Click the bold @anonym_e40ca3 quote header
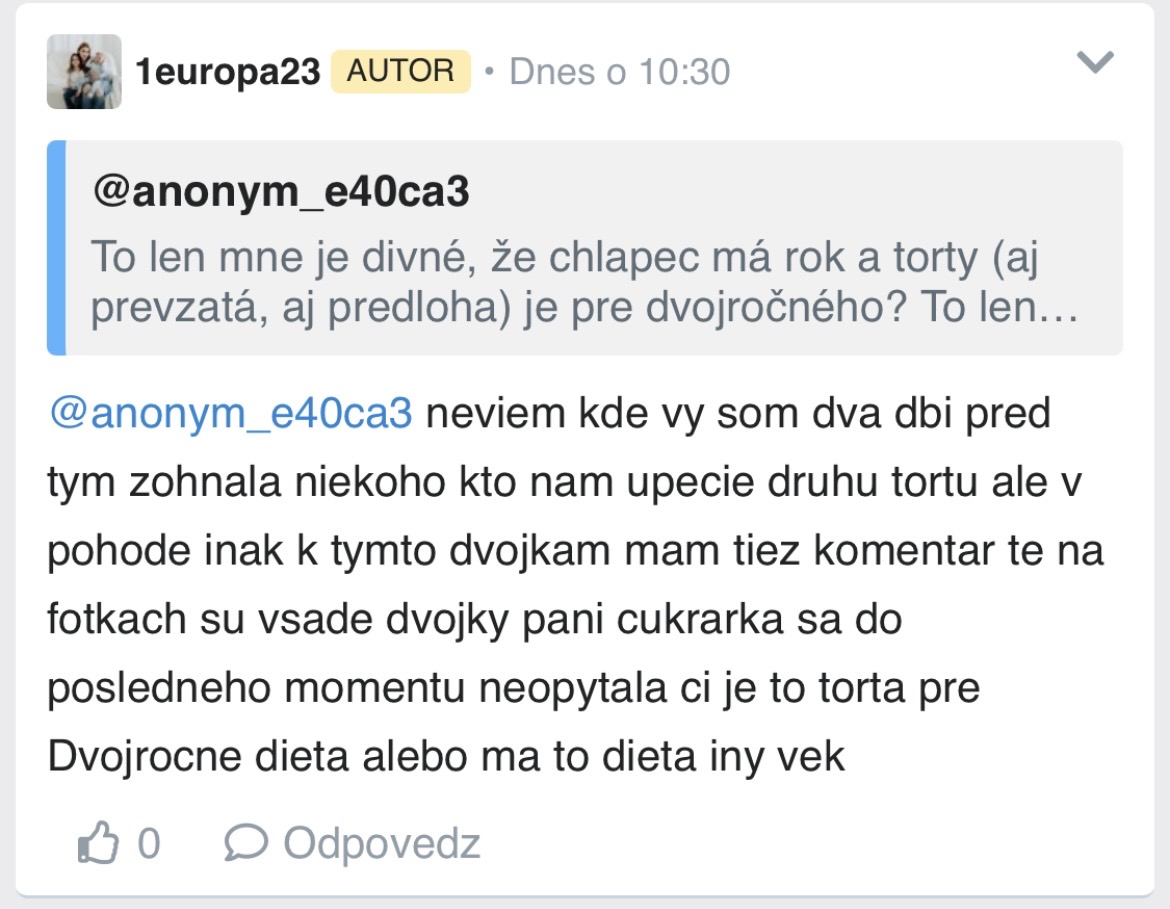The height and width of the screenshot is (909, 1170). coord(281,192)
